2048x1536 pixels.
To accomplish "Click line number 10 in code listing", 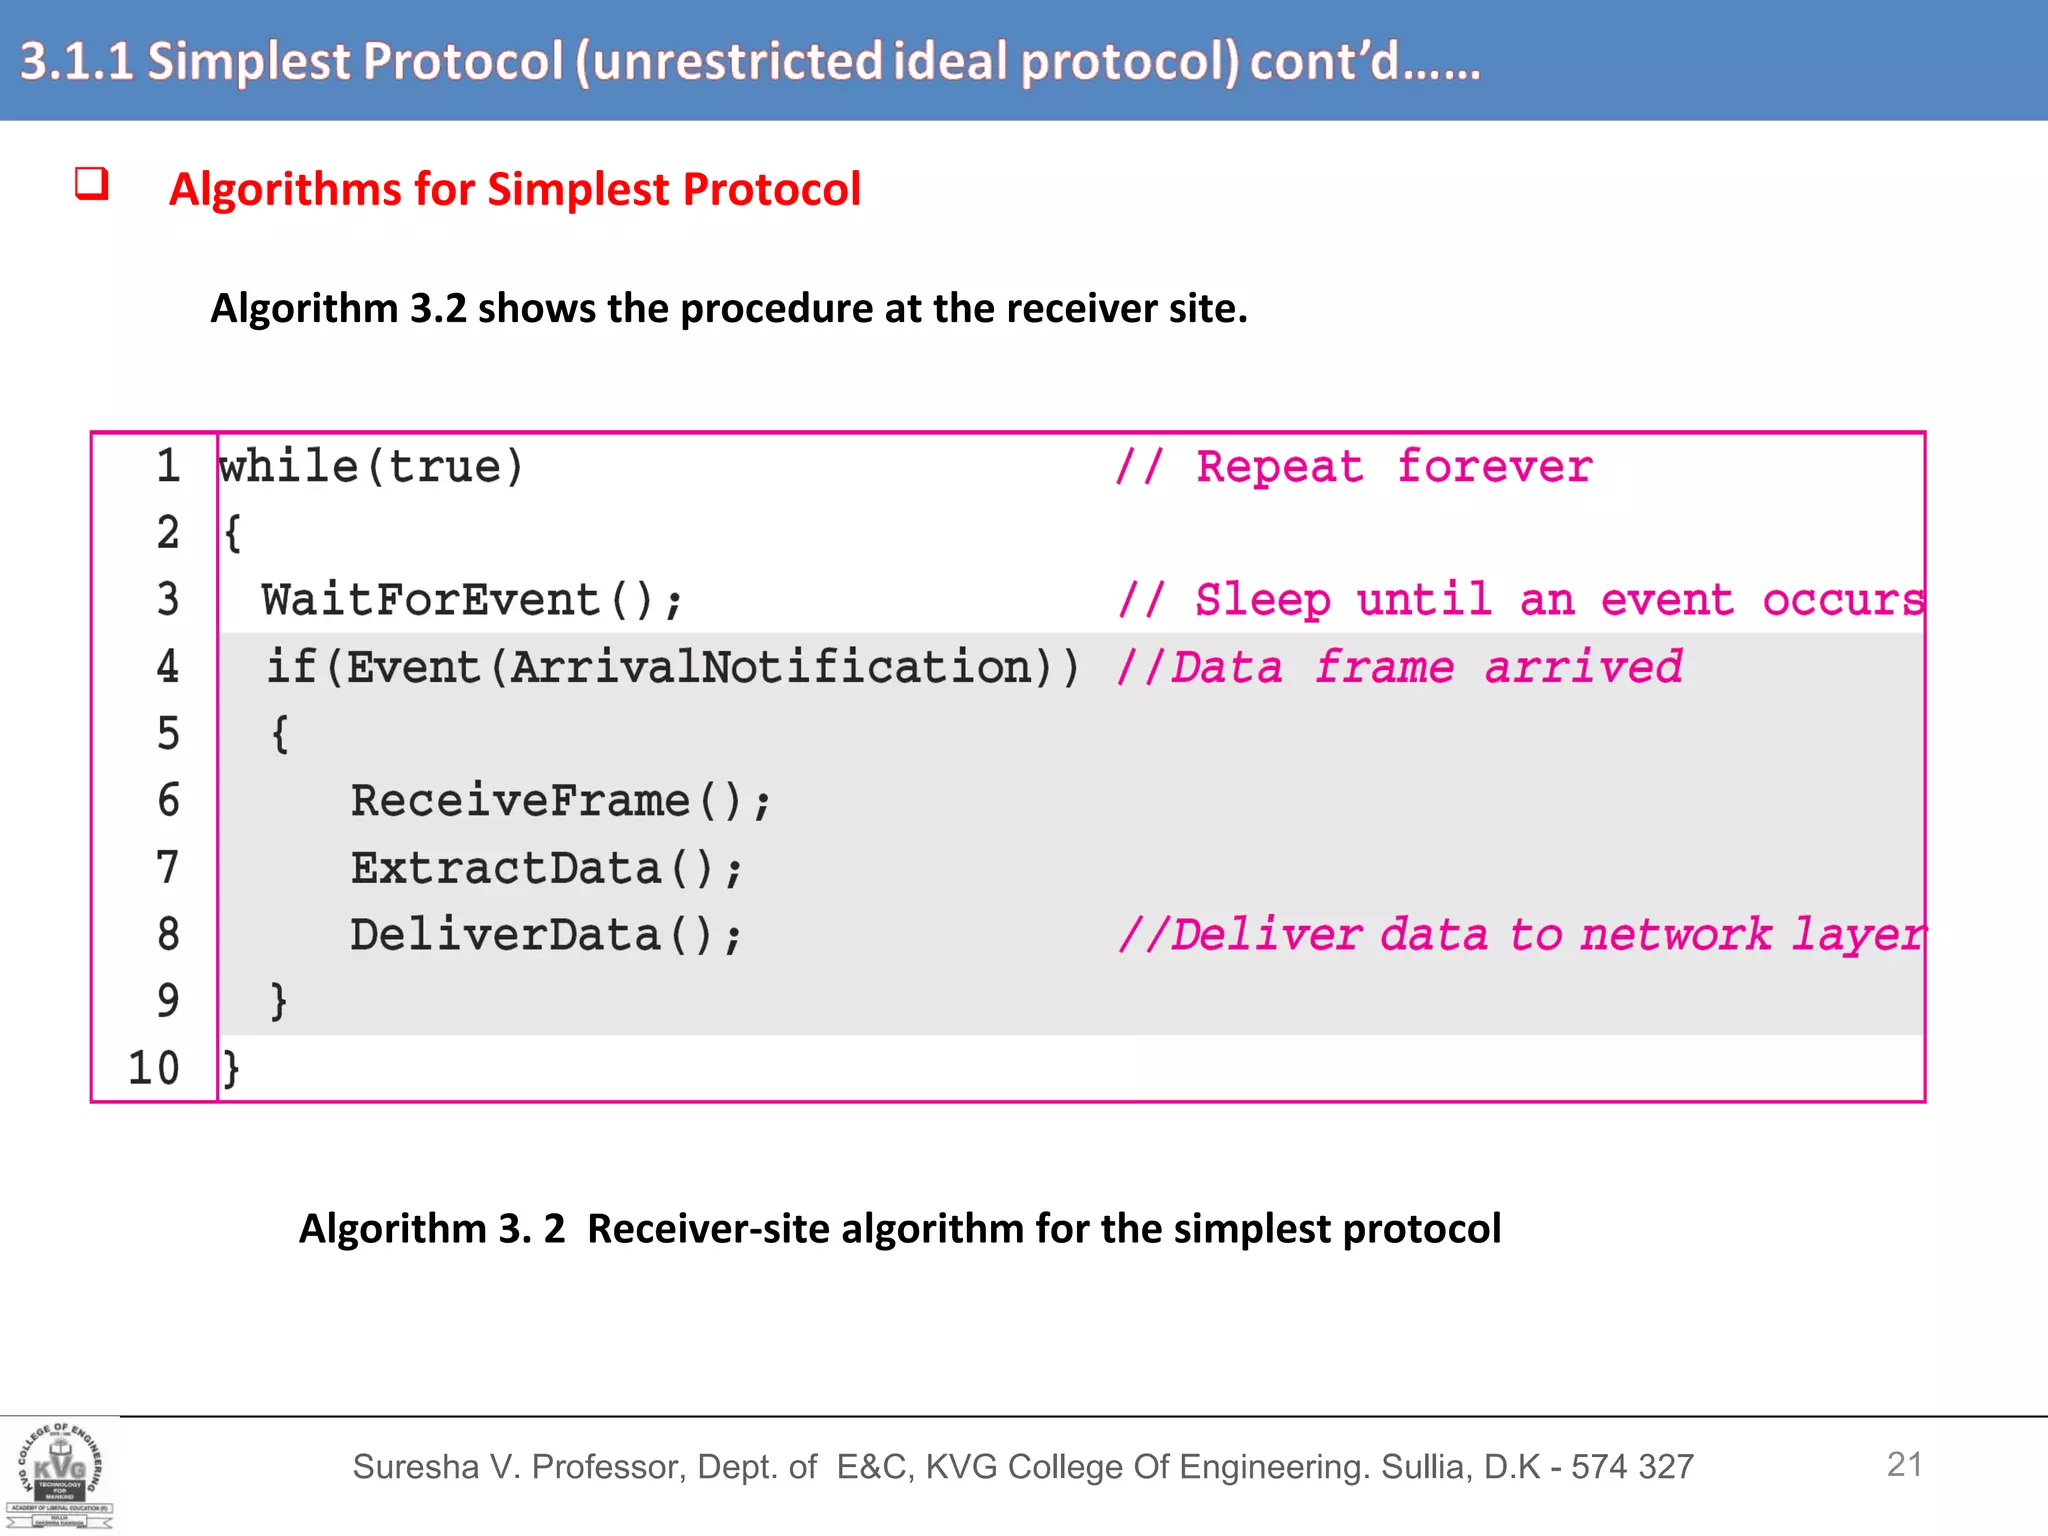I will click(x=154, y=1068).
